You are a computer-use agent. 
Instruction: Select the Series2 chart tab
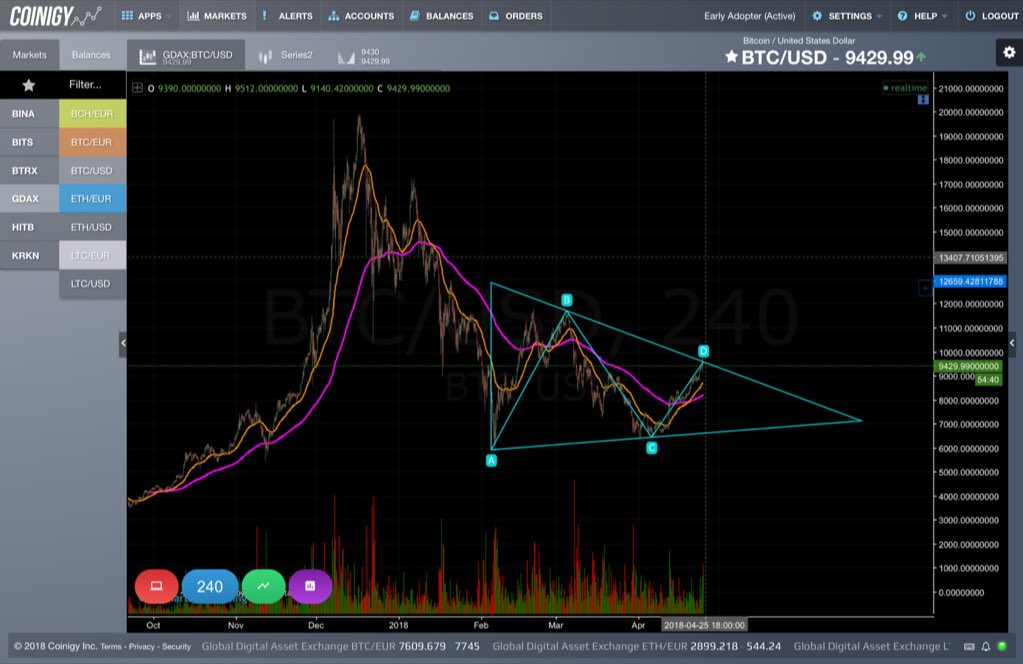286,55
